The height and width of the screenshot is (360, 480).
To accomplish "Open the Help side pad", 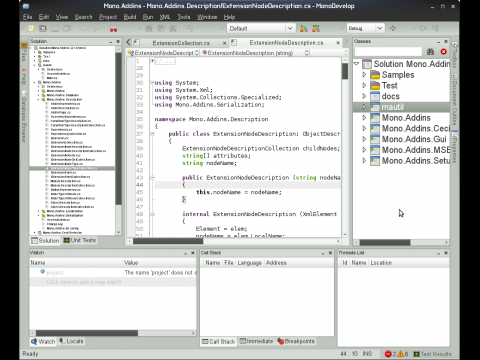I will point(24,76).
